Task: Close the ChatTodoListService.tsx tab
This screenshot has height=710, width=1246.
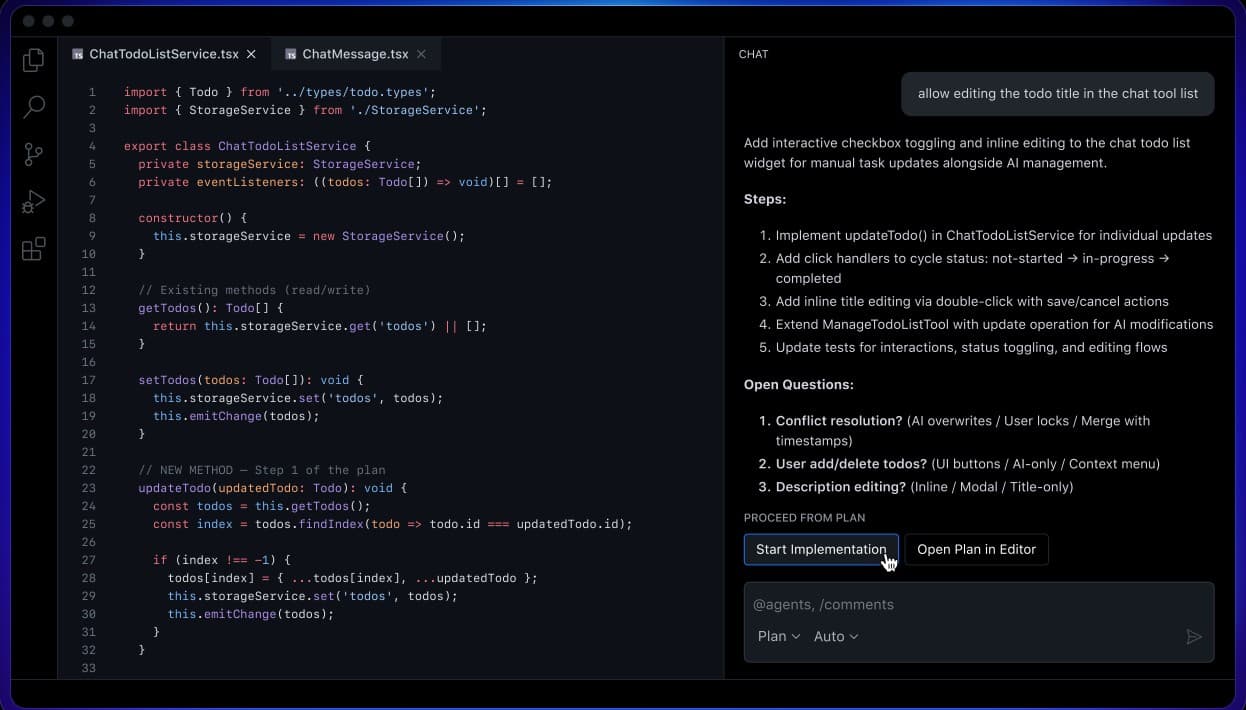Action: coord(250,54)
